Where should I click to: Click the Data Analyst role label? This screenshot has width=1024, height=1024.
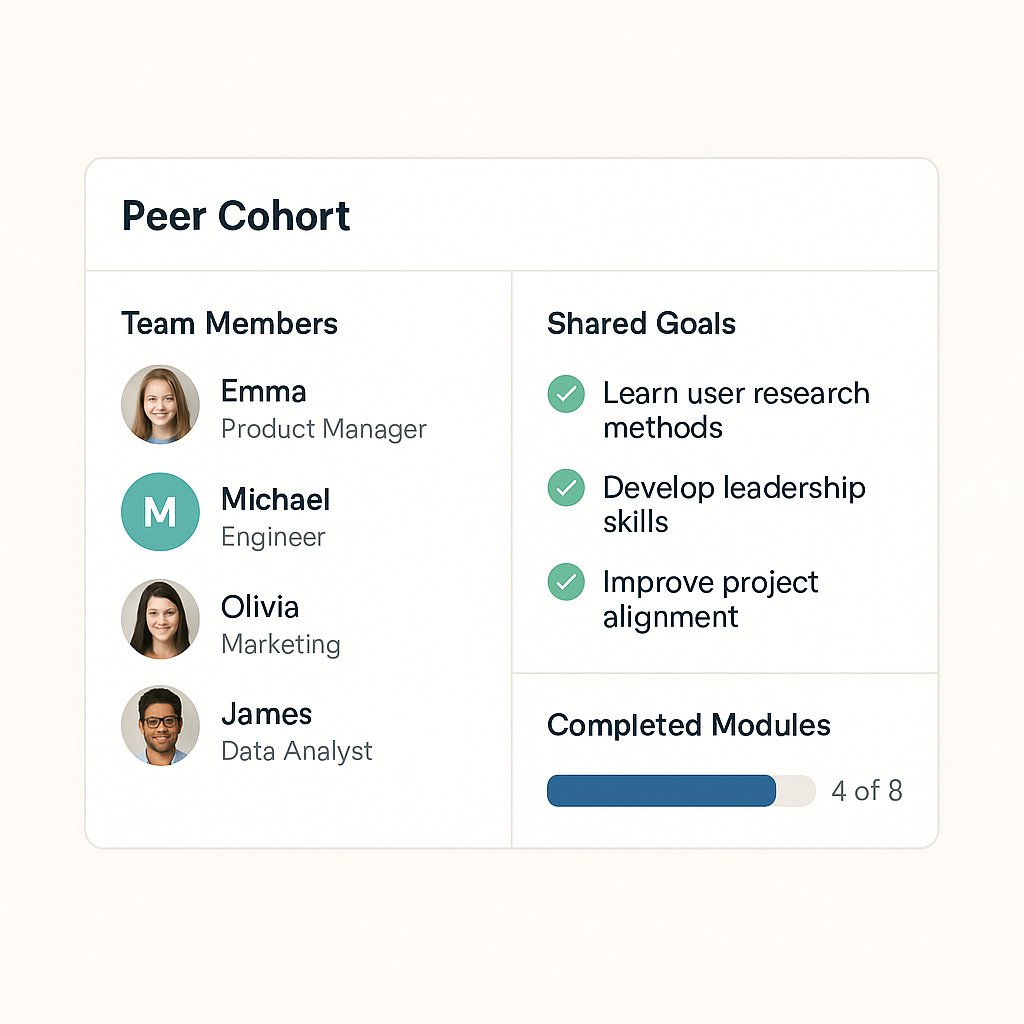tap(296, 751)
